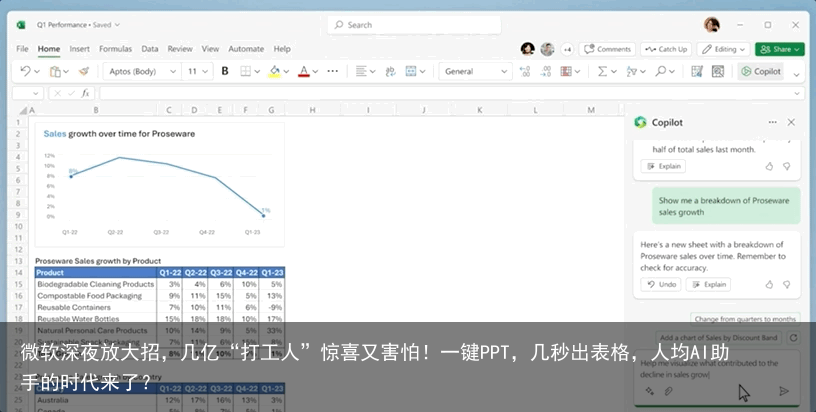Click the formula bar cancel X icon
The width and height of the screenshot is (816, 412).
pyautogui.click(x=58, y=93)
